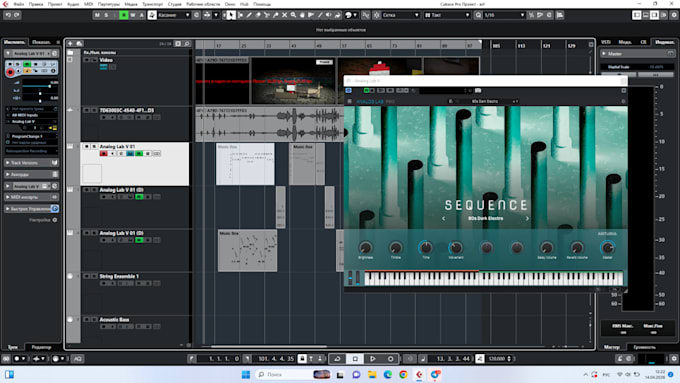Screen dimensions: 680x383
Task: Click the Stop transport button
Action: tap(355, 359)
